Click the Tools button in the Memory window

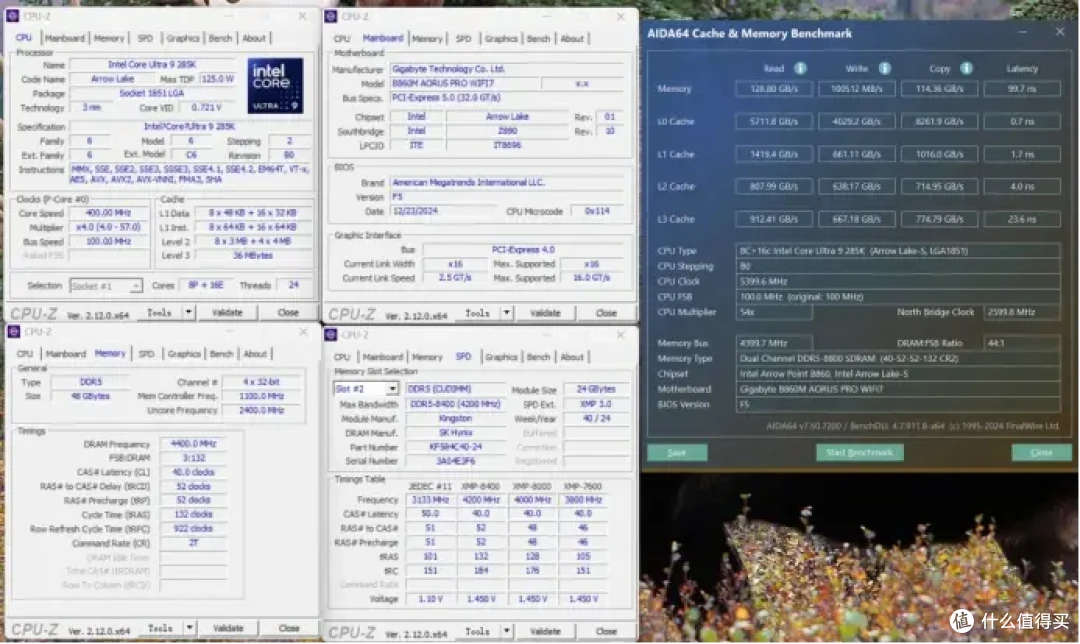click(160, 627)
